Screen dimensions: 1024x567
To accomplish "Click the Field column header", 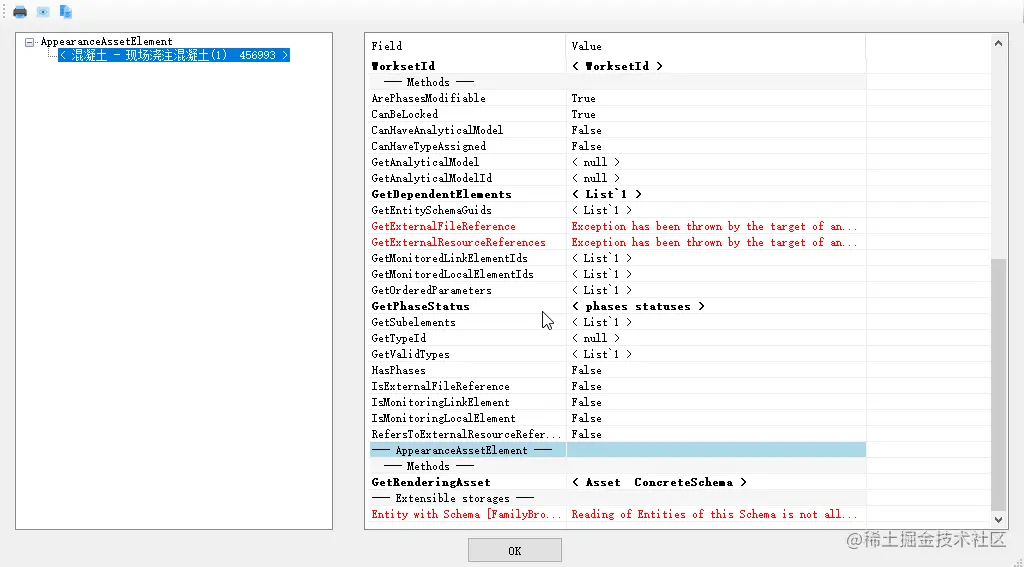I will [x=387, y=46].
